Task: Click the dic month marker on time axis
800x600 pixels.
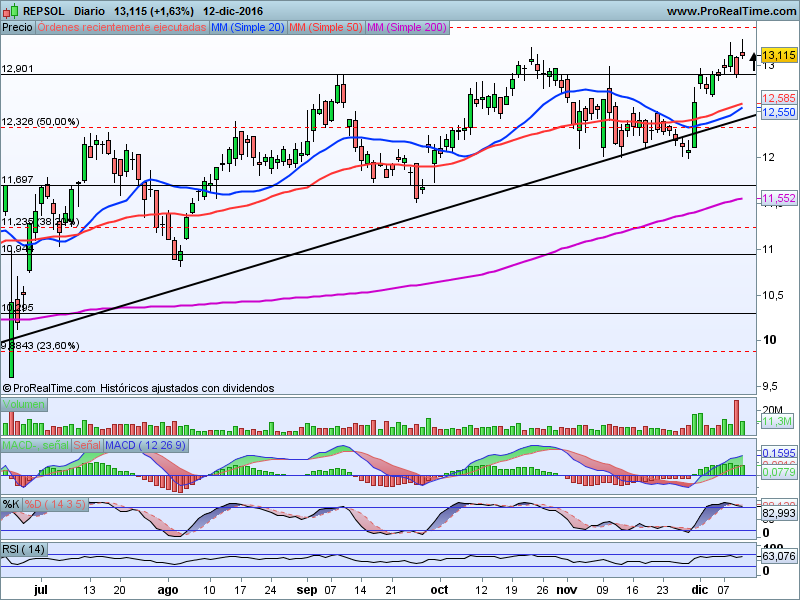Action: tap(699, 590)
